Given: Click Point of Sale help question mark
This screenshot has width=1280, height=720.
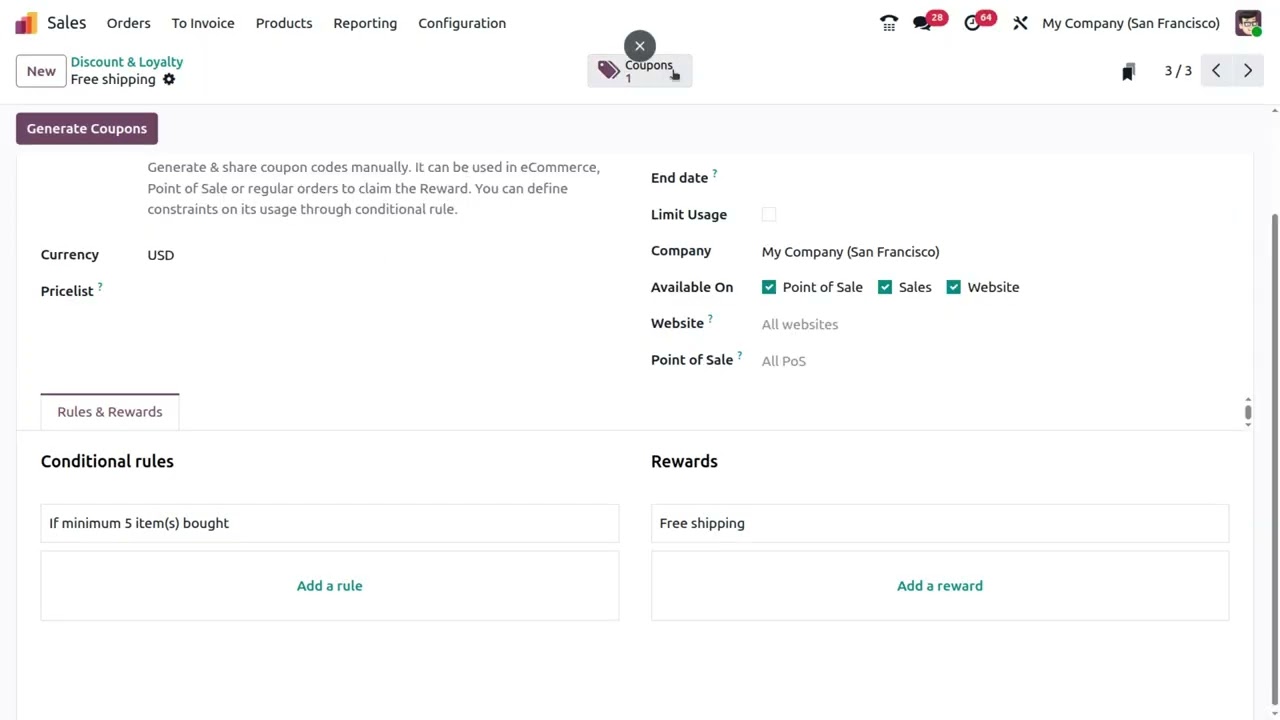Looking at the screenshot, I should click(739, 356).
